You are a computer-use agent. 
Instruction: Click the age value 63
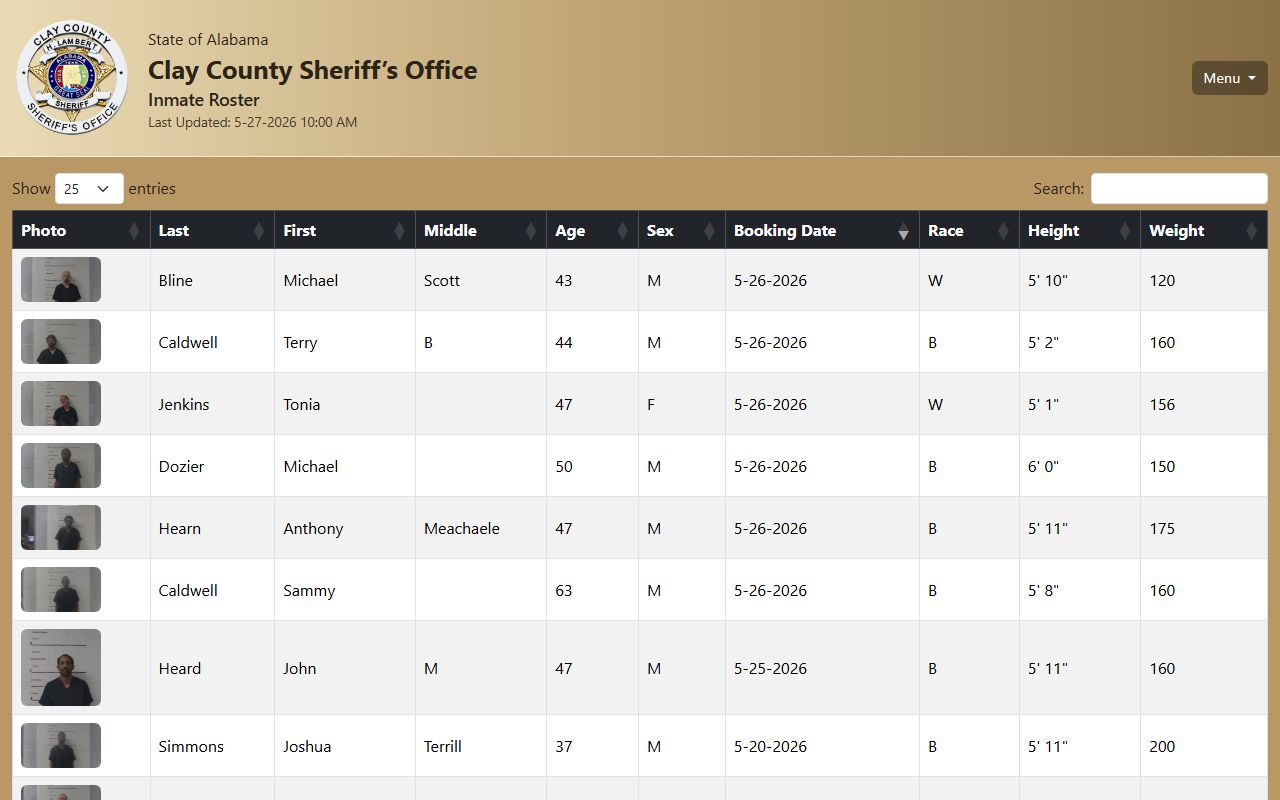click(x=564, y=590)
